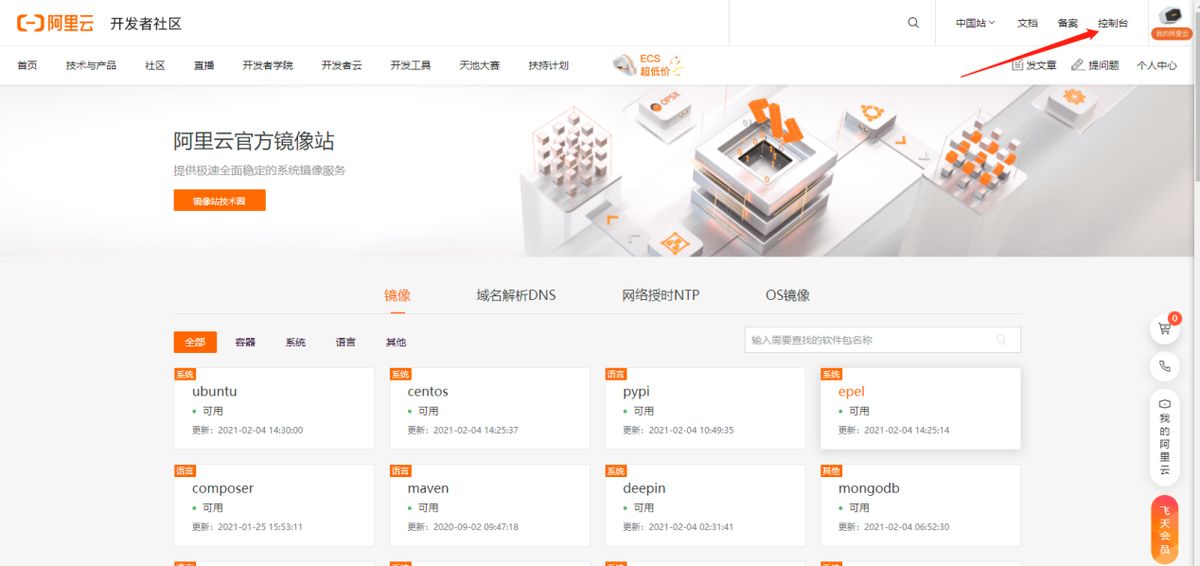The height and width of the screenshot is (566, 1200).
Task: Open the 社区 nav item
Action: point(155,65)
